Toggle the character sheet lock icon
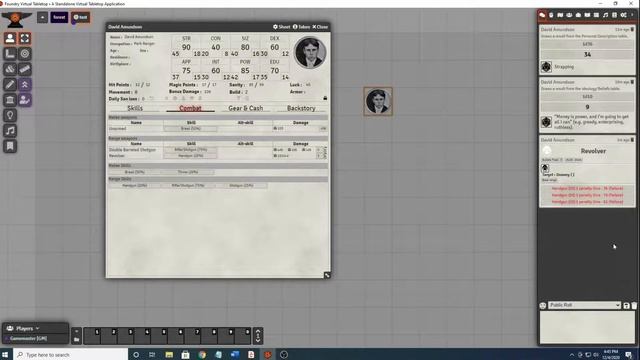This screenshot has width=640, height=360. [325, 98]
